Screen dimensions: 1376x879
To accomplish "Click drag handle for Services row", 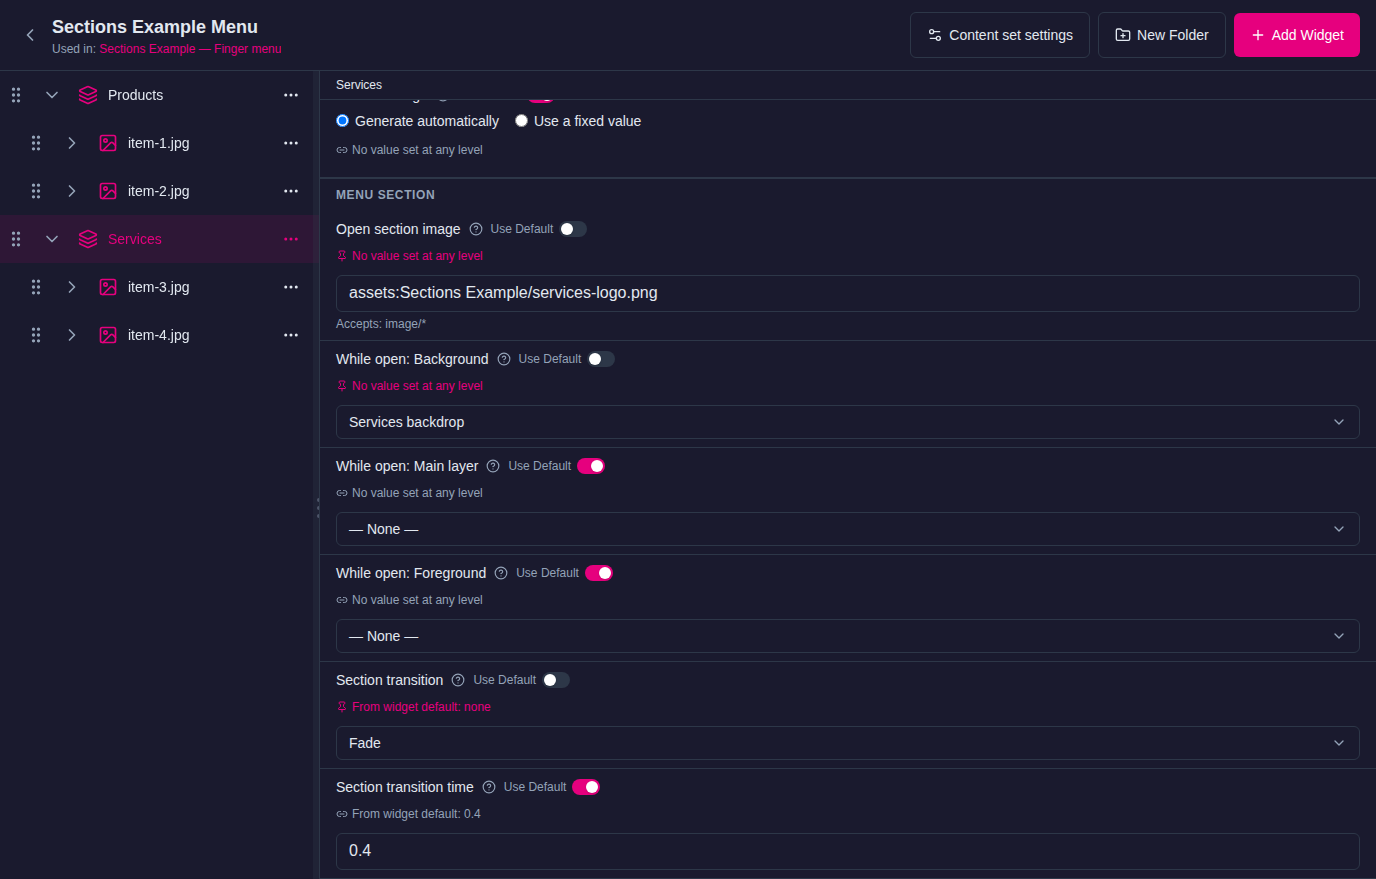I will tap(16, 239).
